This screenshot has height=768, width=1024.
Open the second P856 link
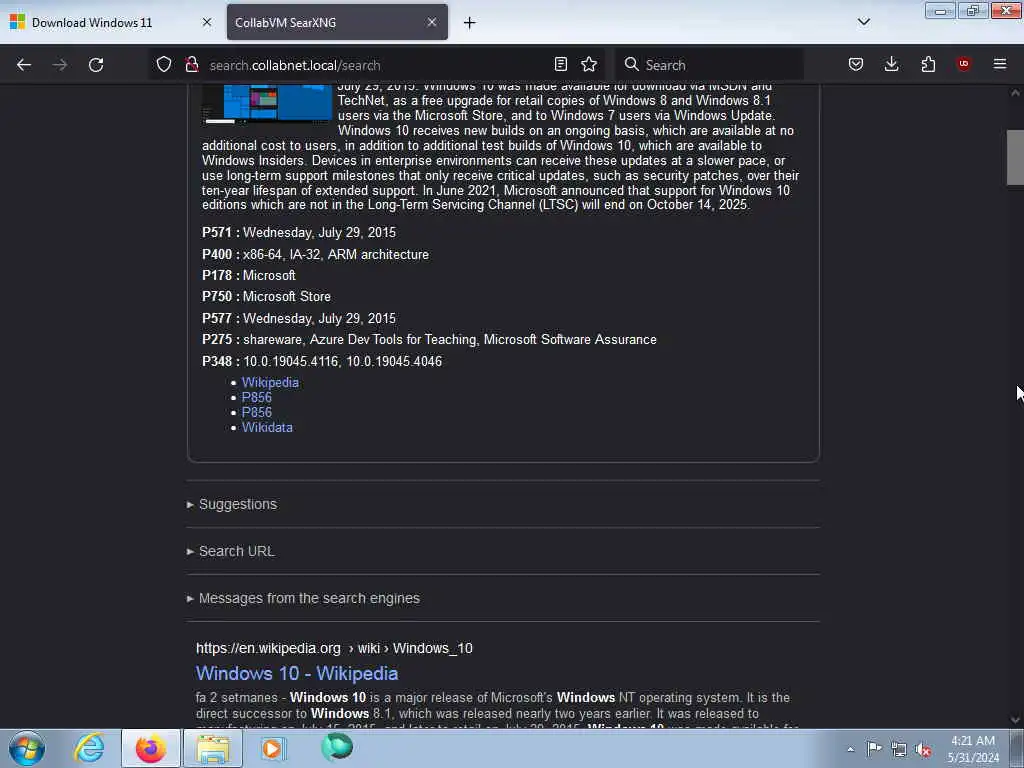(x=257, y=413)
